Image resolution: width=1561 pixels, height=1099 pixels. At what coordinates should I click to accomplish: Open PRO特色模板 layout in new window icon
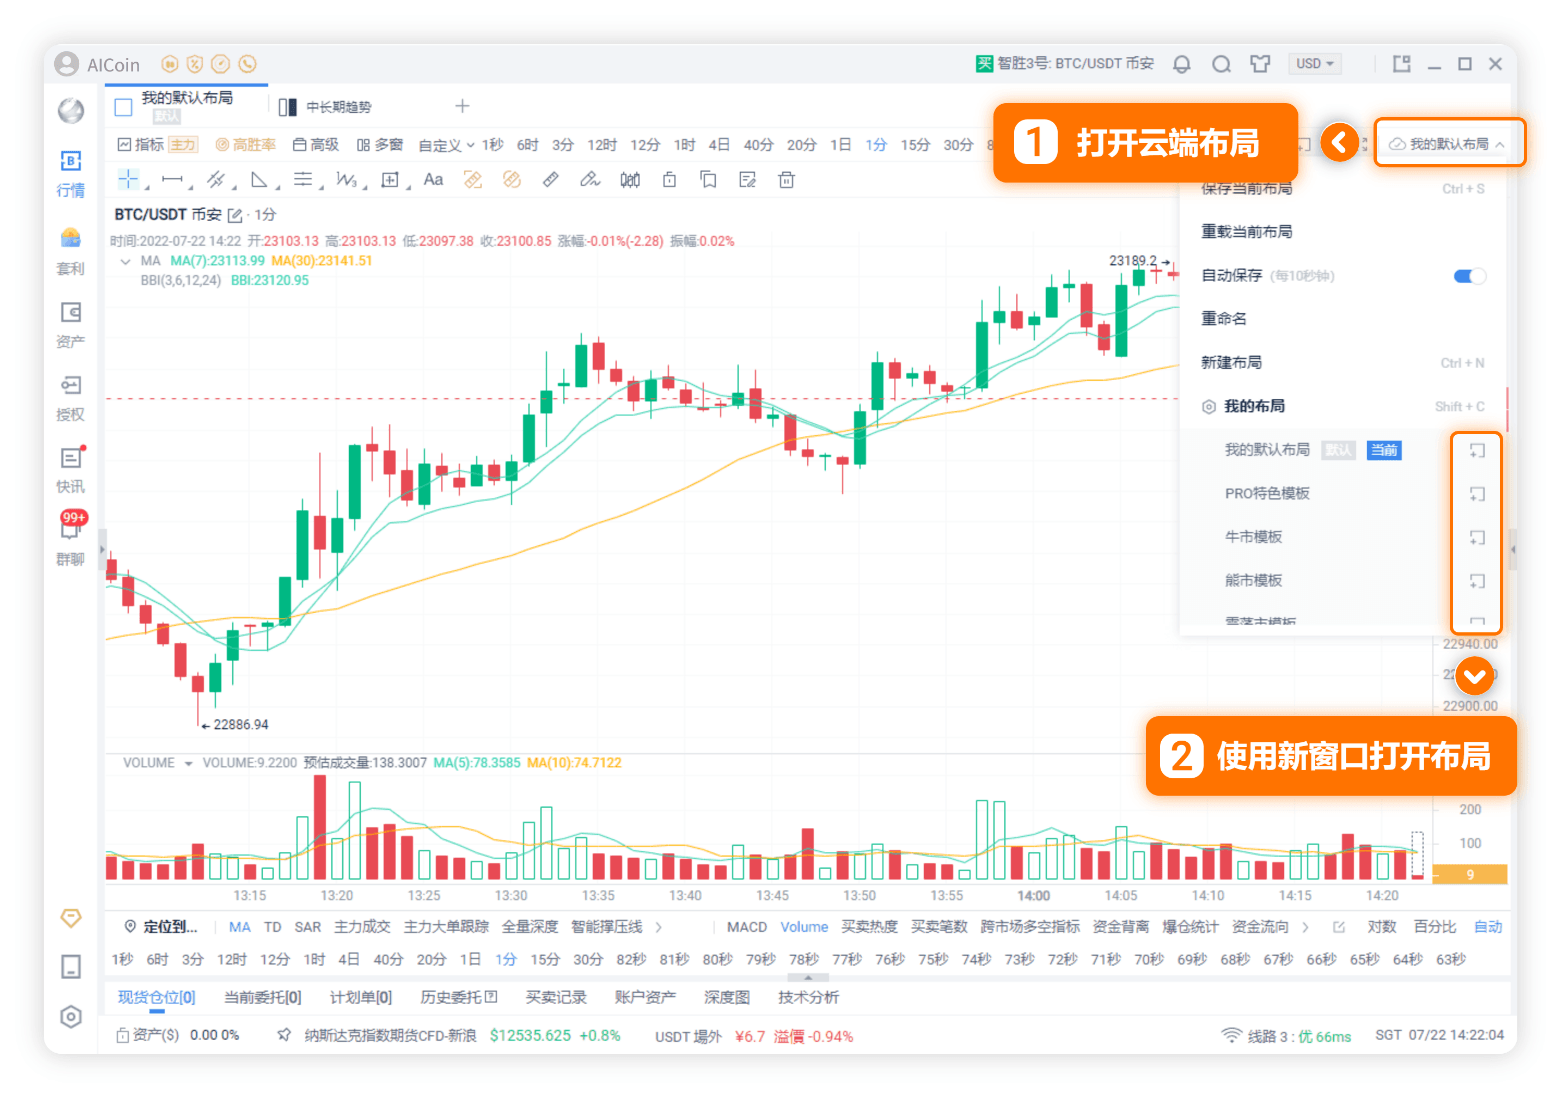pos(1477,494)
